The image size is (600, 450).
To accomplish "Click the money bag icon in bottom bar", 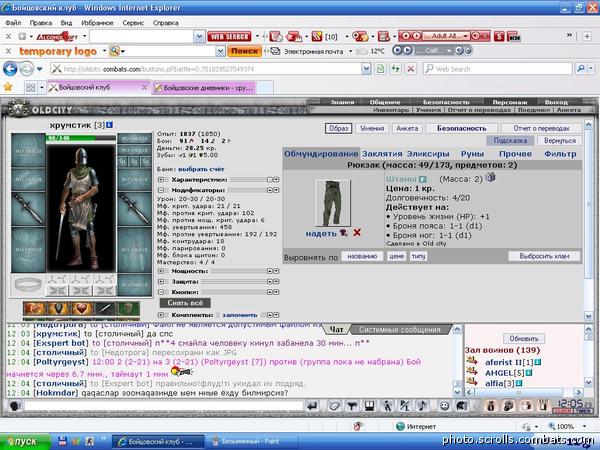I will [491, 405].
